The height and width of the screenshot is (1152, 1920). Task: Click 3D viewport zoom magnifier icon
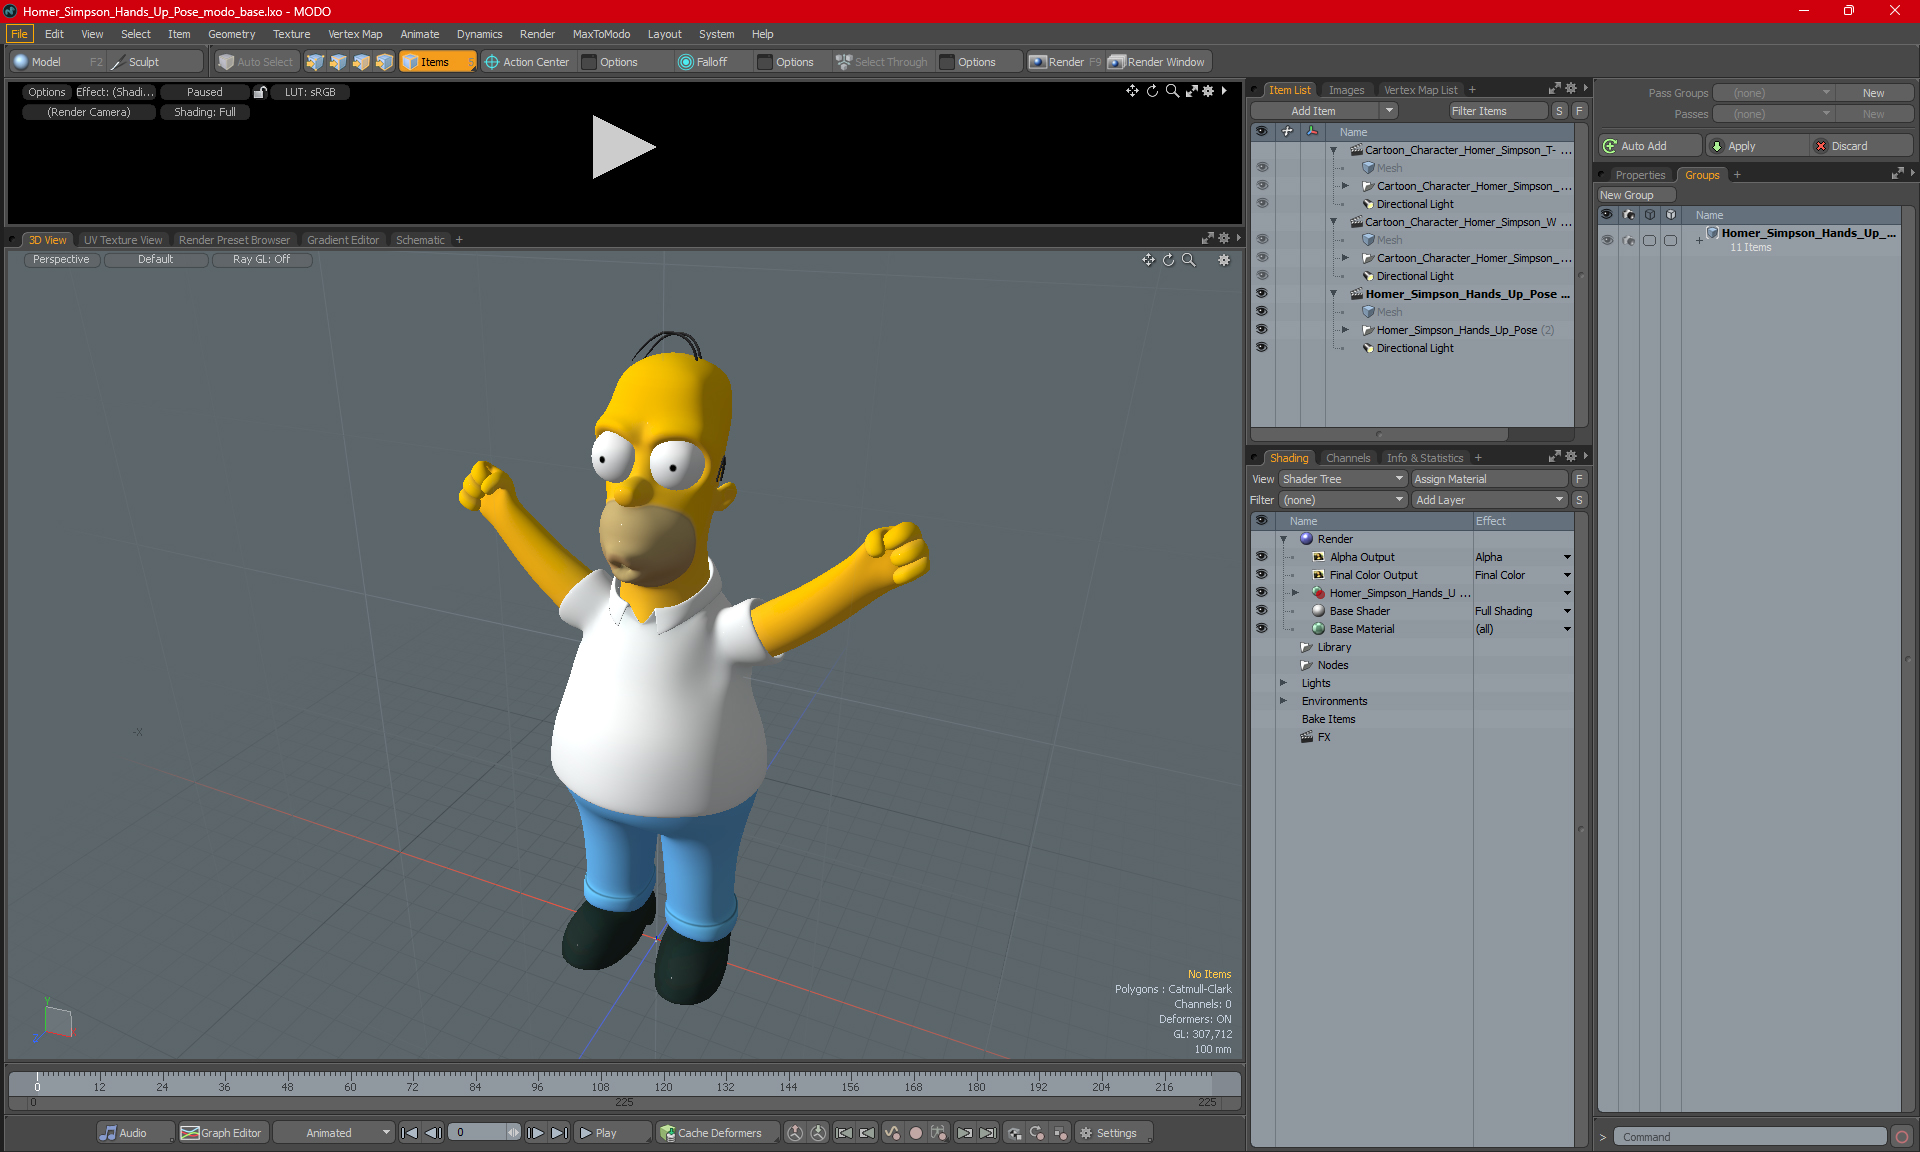1189,260
